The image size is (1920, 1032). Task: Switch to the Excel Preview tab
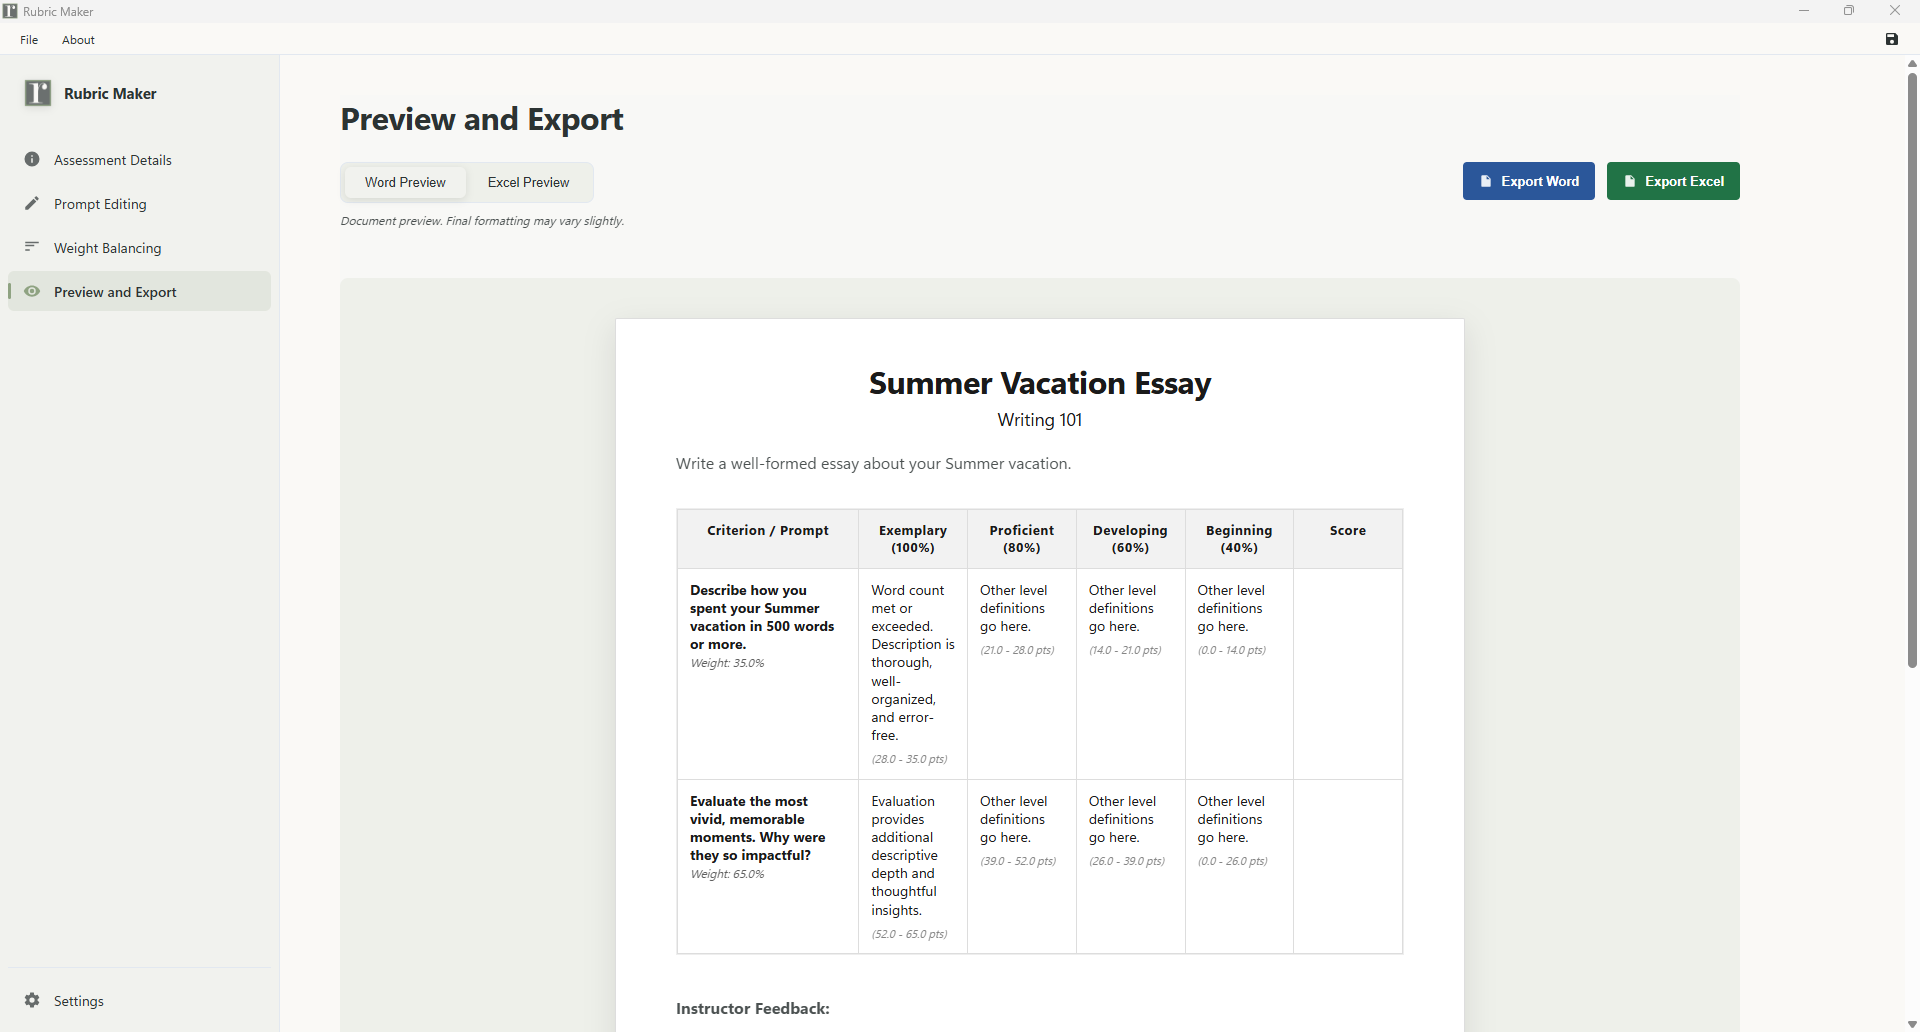point(528,182)
